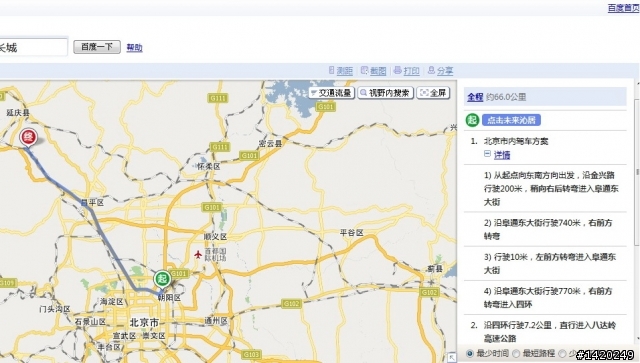
Task: Click the 打印 printer icon
Action: (x=398, y=70)
